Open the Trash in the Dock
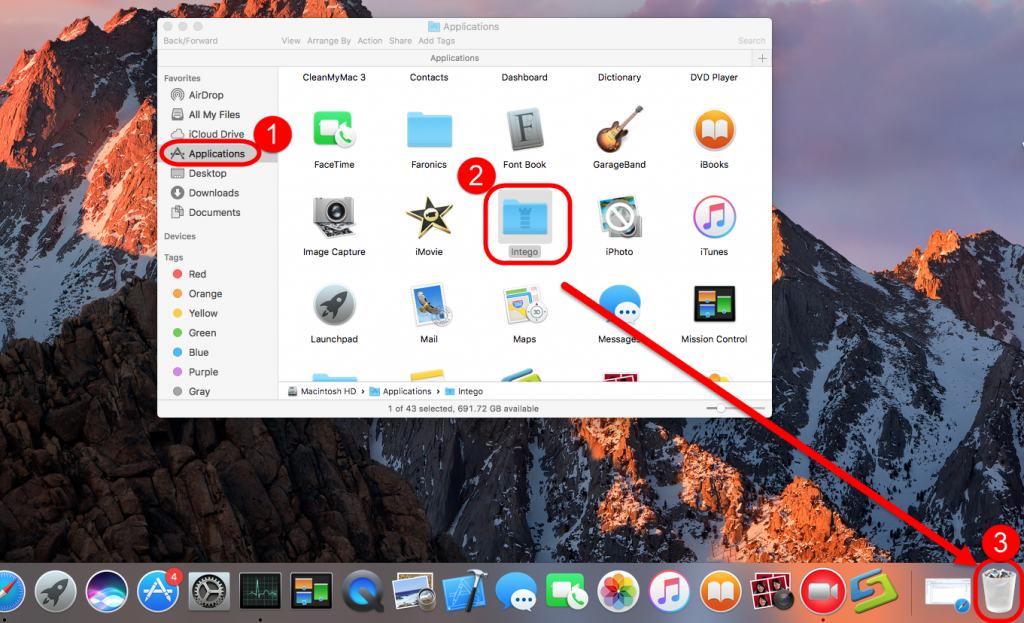The width and height of the screenshot is (1024, 623). click(998, 590)
